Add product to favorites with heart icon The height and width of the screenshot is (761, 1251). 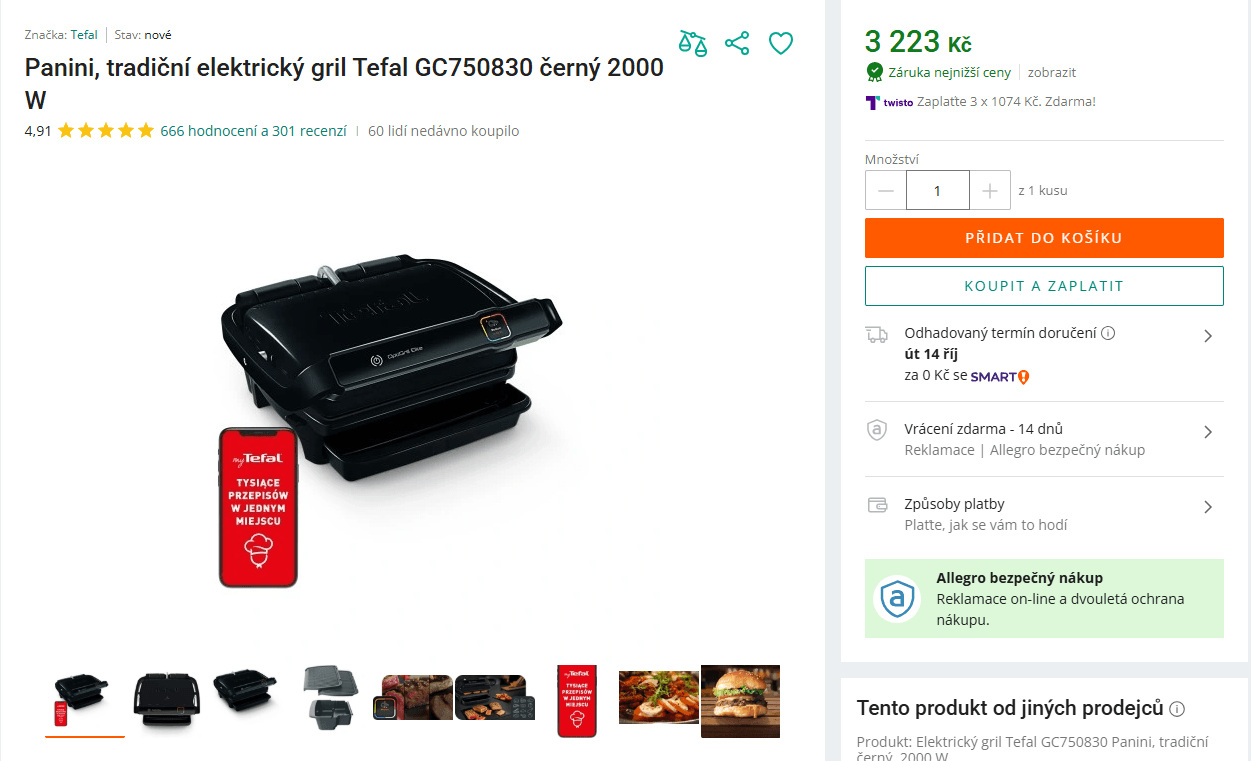(x=781, y=43)
